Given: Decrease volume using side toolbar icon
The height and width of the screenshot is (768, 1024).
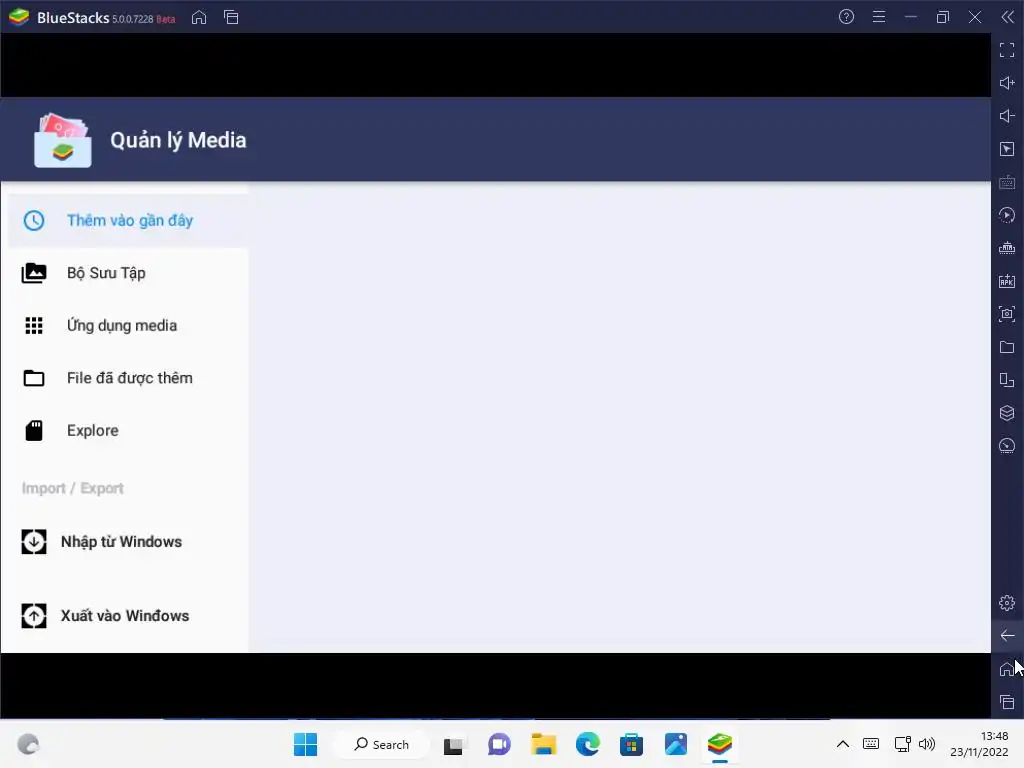Looking at the screenshot, I should pos(1007,116).
